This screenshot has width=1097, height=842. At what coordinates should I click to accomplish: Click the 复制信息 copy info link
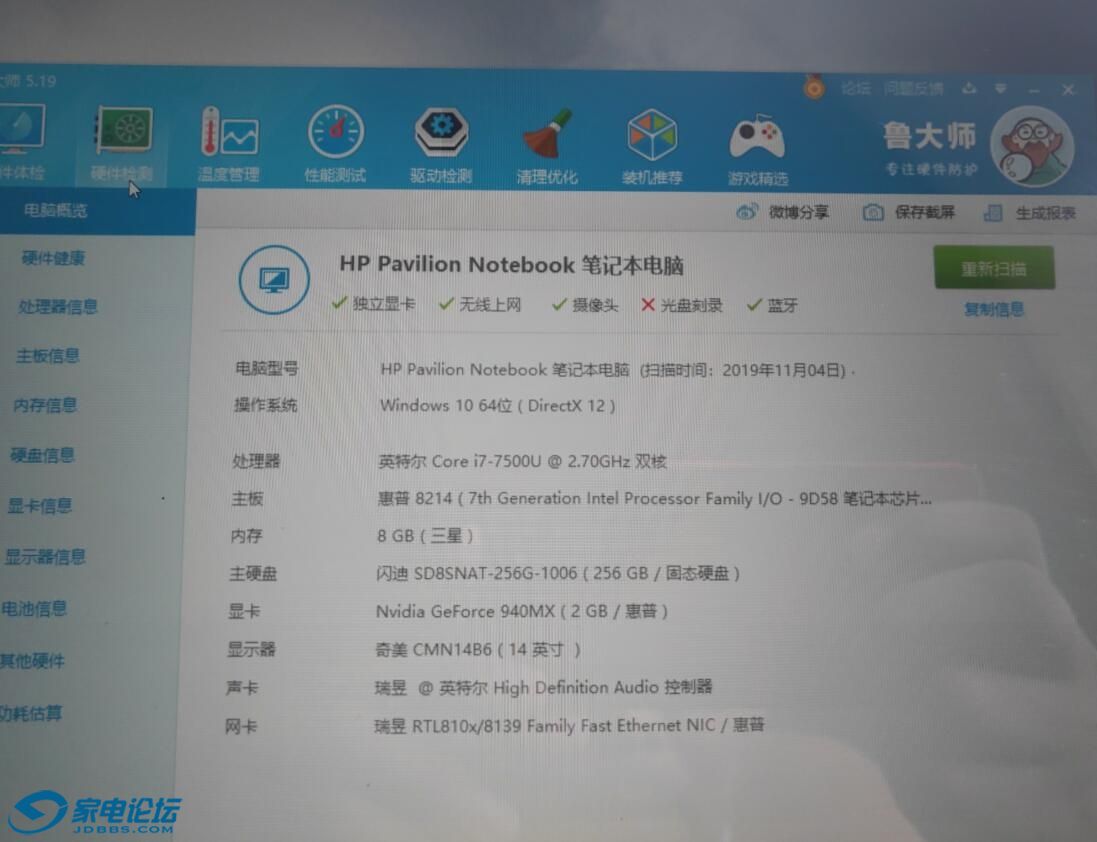(993, 309)
